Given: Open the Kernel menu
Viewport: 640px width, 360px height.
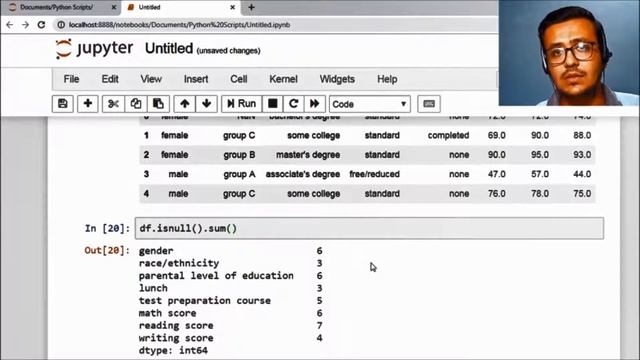Looking at the screenshot, I should 283,79.
